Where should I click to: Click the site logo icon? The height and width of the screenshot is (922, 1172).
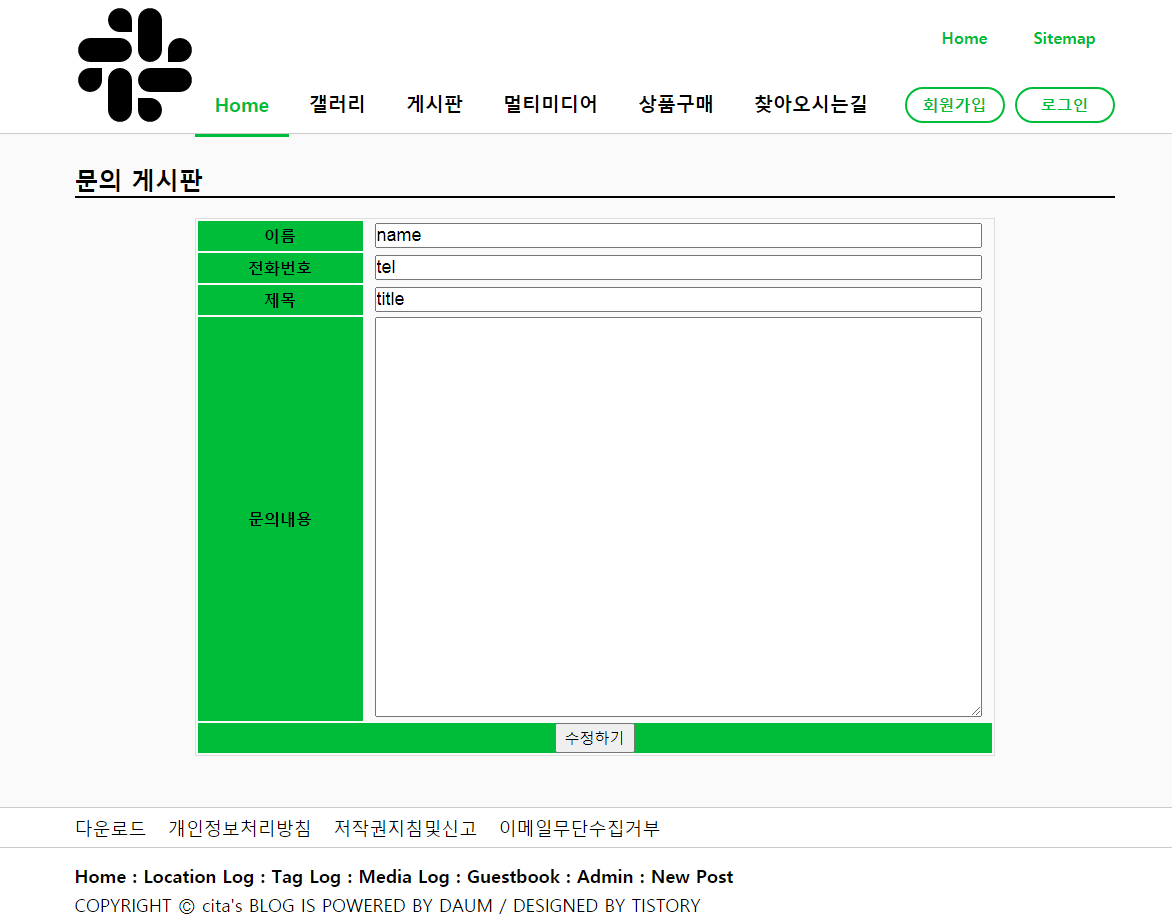coord(133,63)
